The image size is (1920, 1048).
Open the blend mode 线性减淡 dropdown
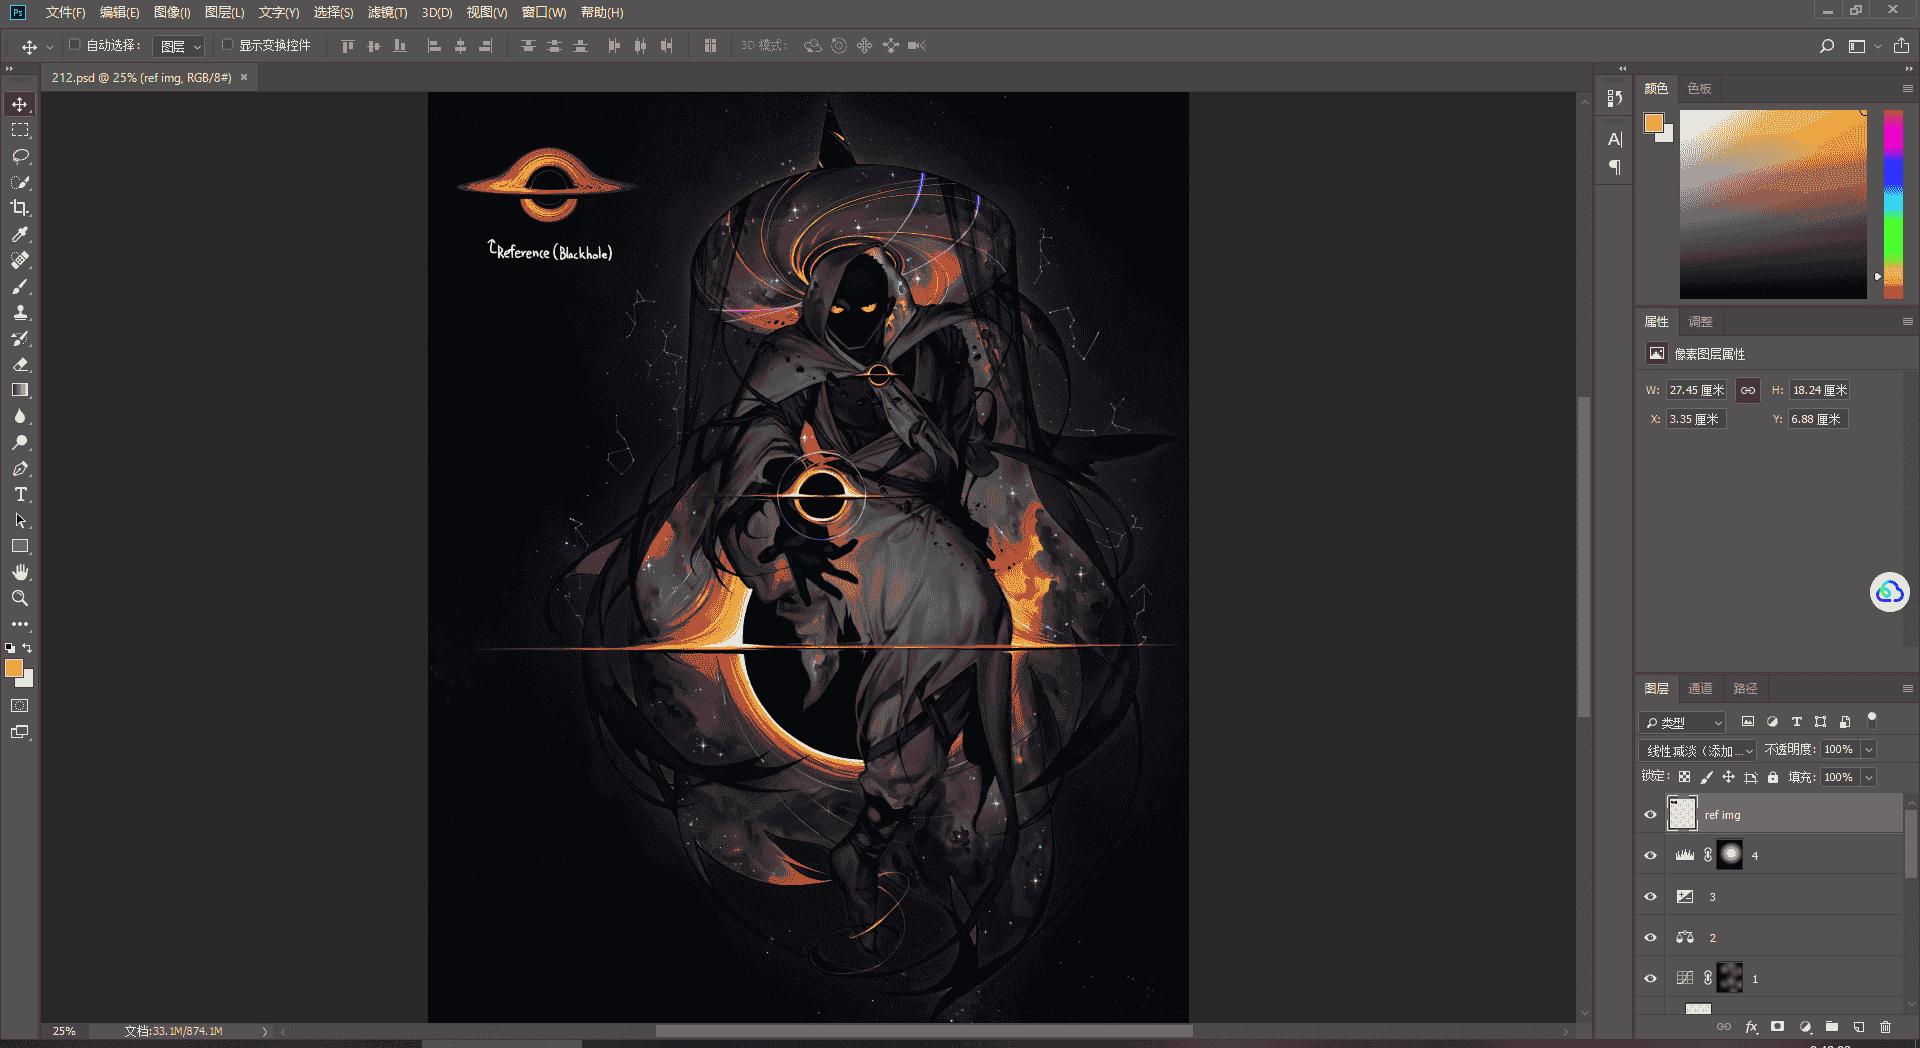[1698, 750]
